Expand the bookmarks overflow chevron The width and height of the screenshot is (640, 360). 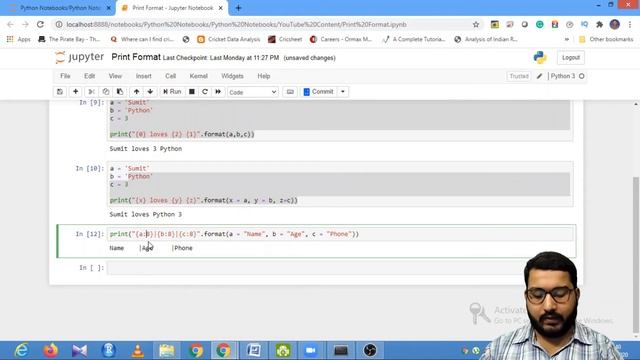567,39
